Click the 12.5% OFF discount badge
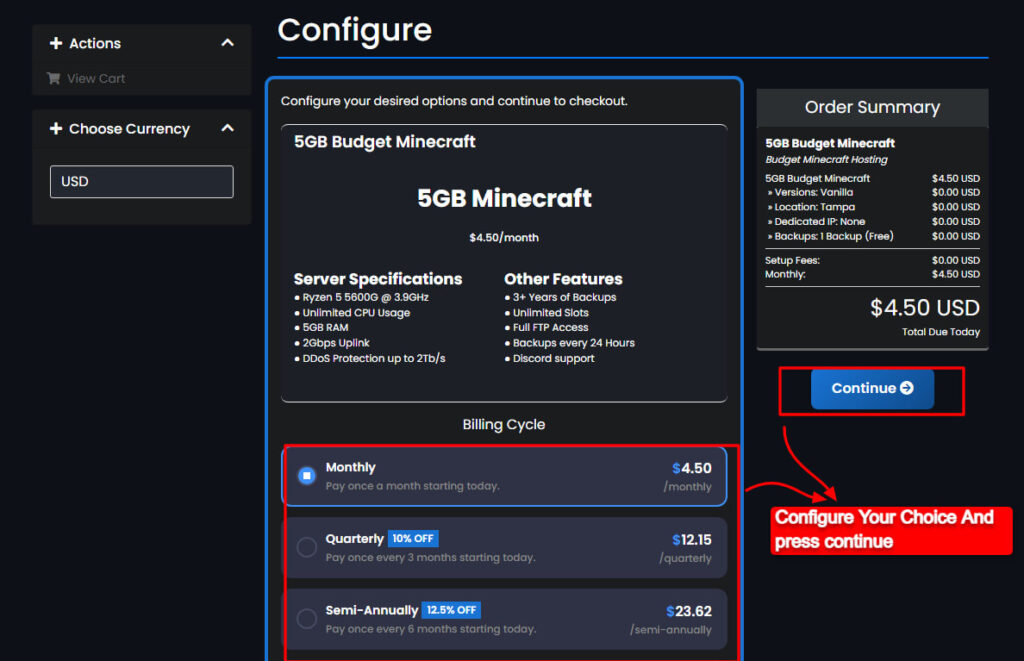Image resolution: width=1024 pixels, height=661 pixels. [x=451, y=610]
